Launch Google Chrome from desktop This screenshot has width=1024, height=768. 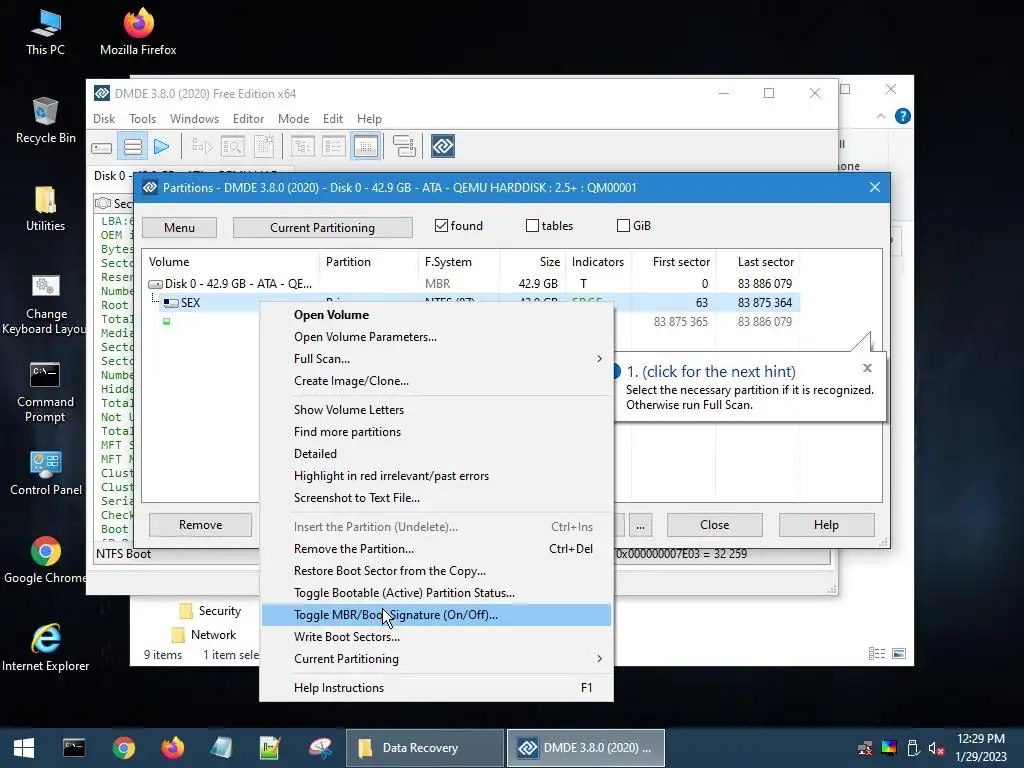coord(45,560)
